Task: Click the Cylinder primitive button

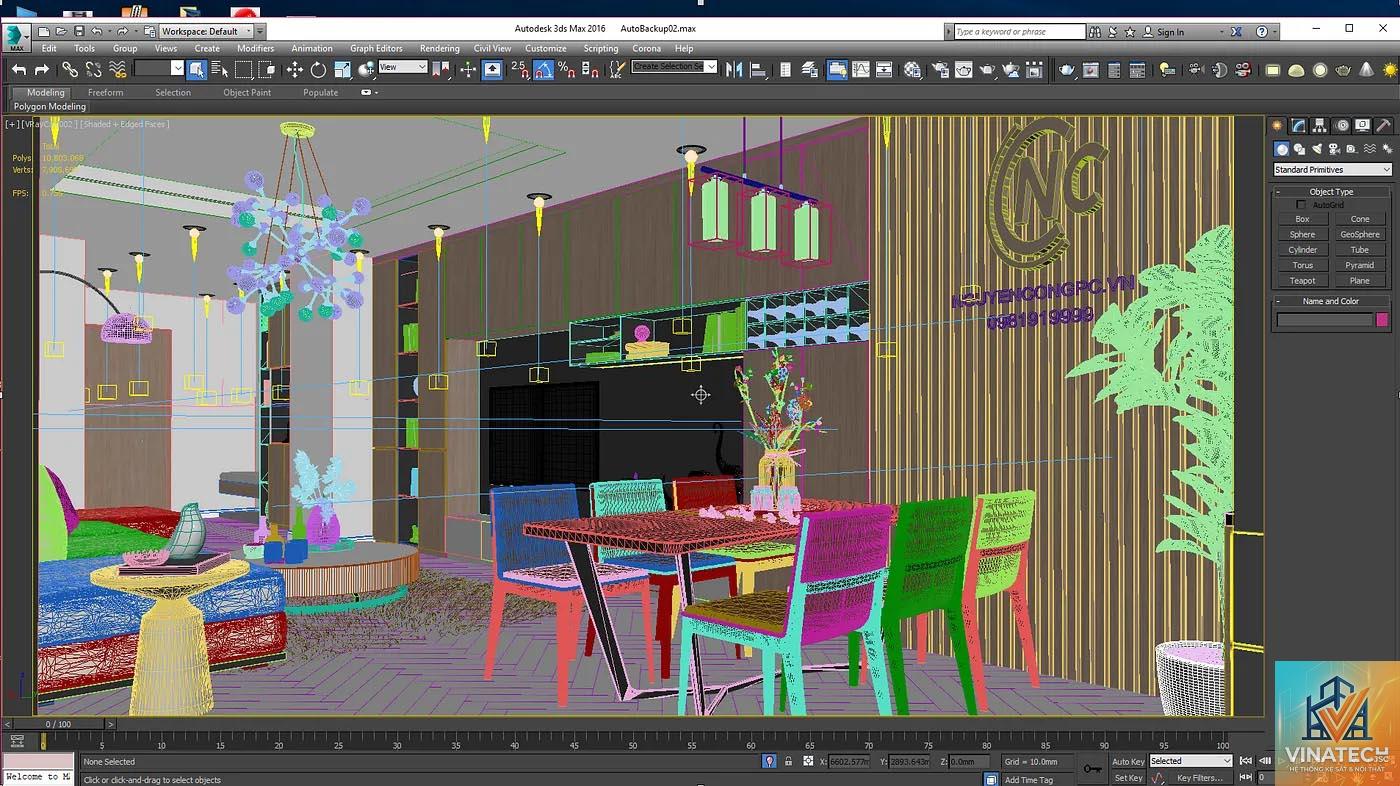Action: 1302,250
